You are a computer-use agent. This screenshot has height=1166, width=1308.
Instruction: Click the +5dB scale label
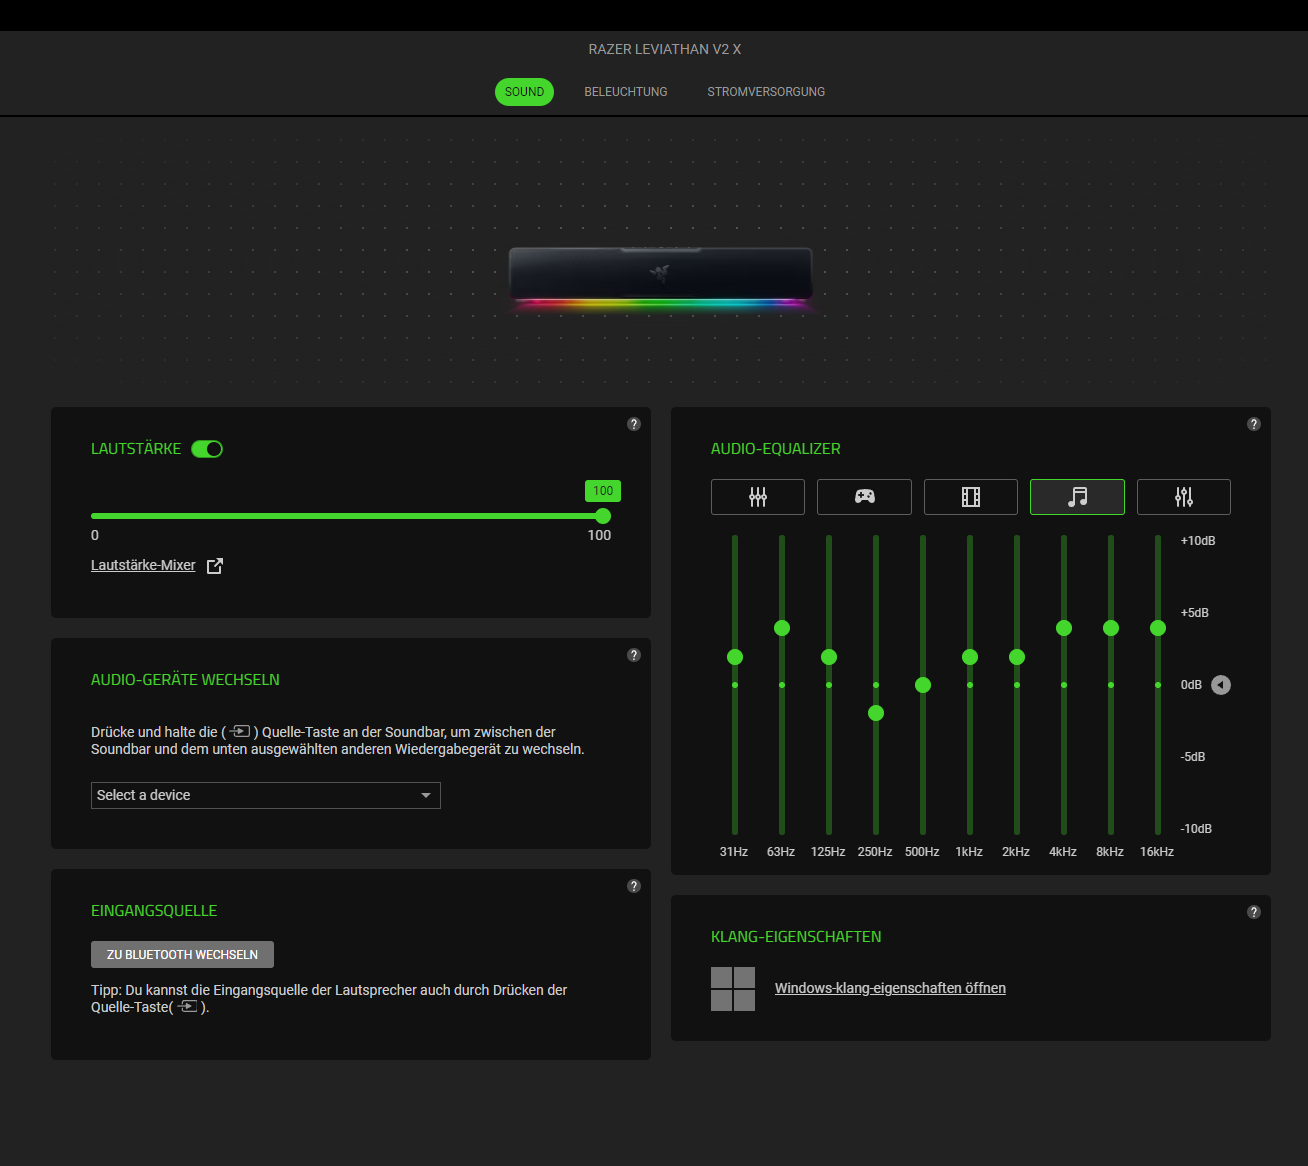[x=1195, y=613]
